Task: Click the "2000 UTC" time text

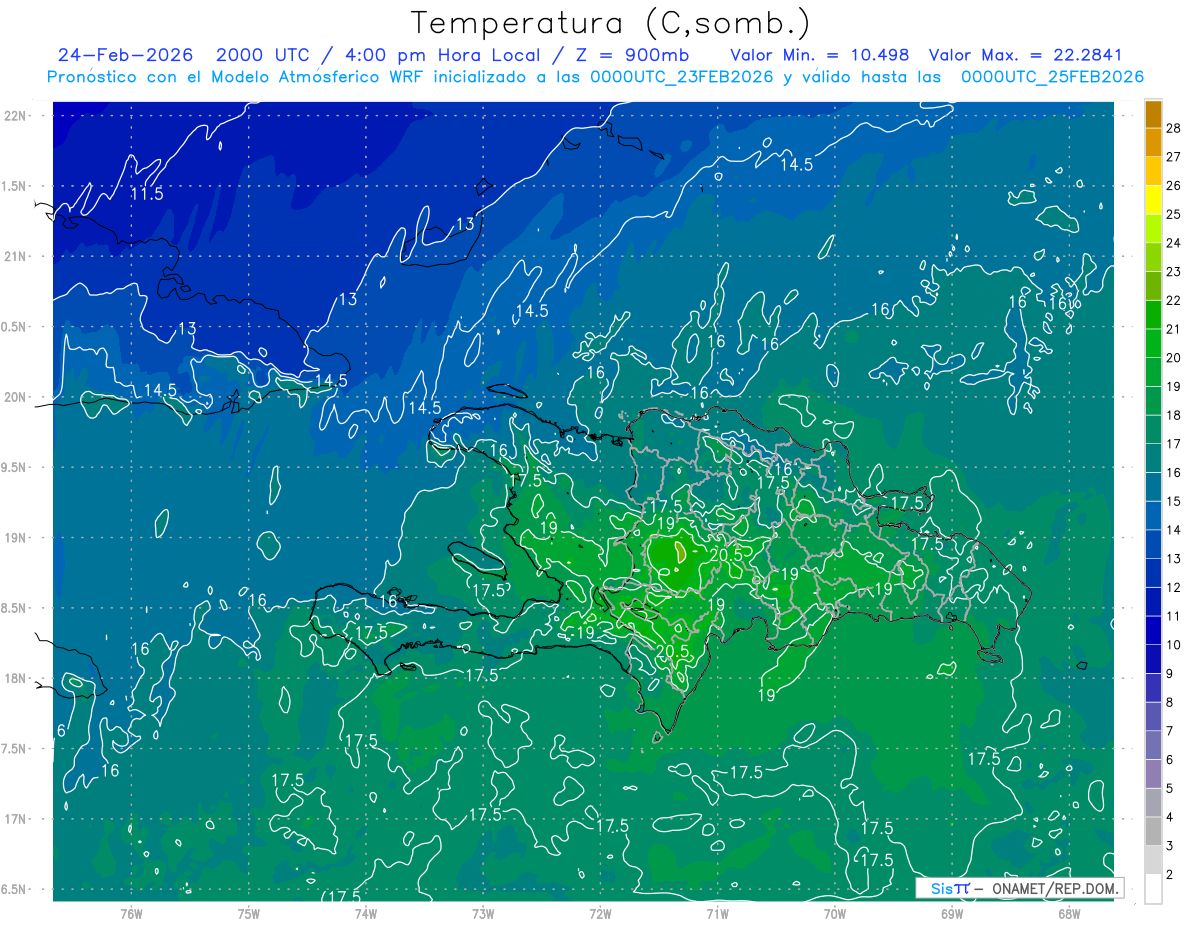Action: 262,55
